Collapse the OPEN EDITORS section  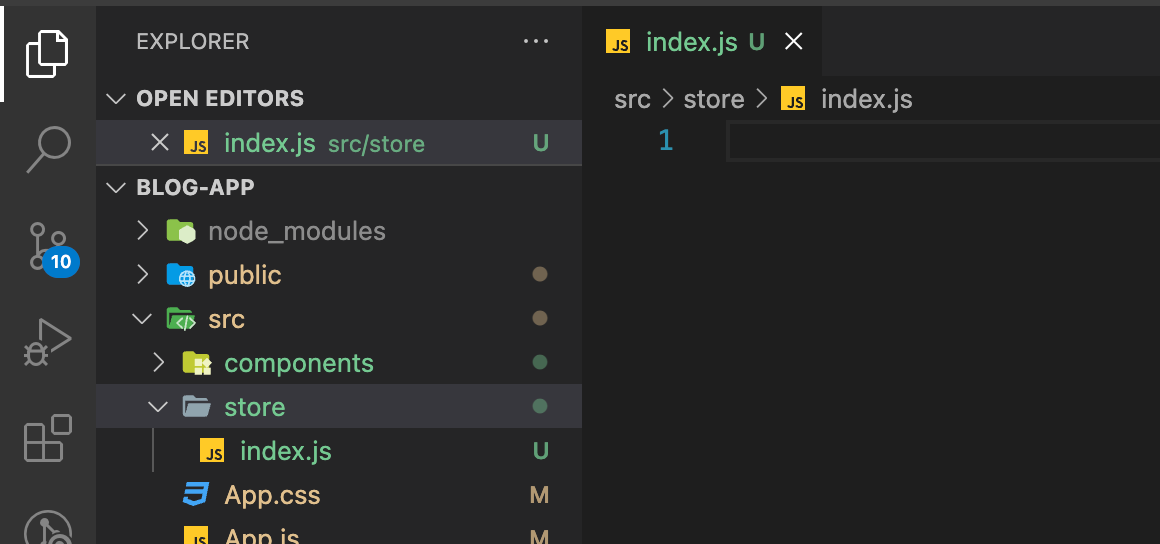(115, 98)
